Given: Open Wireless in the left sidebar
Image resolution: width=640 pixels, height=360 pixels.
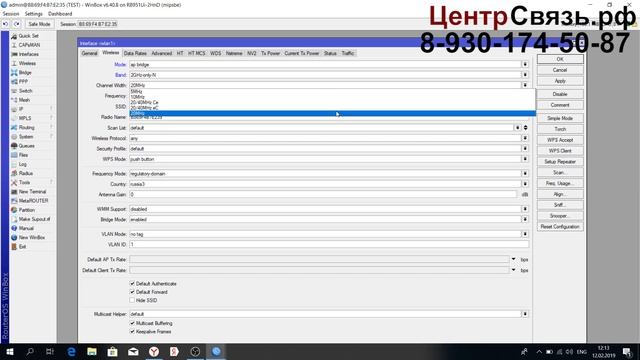Looking at the screenshot, I should [x=27, y=63].
